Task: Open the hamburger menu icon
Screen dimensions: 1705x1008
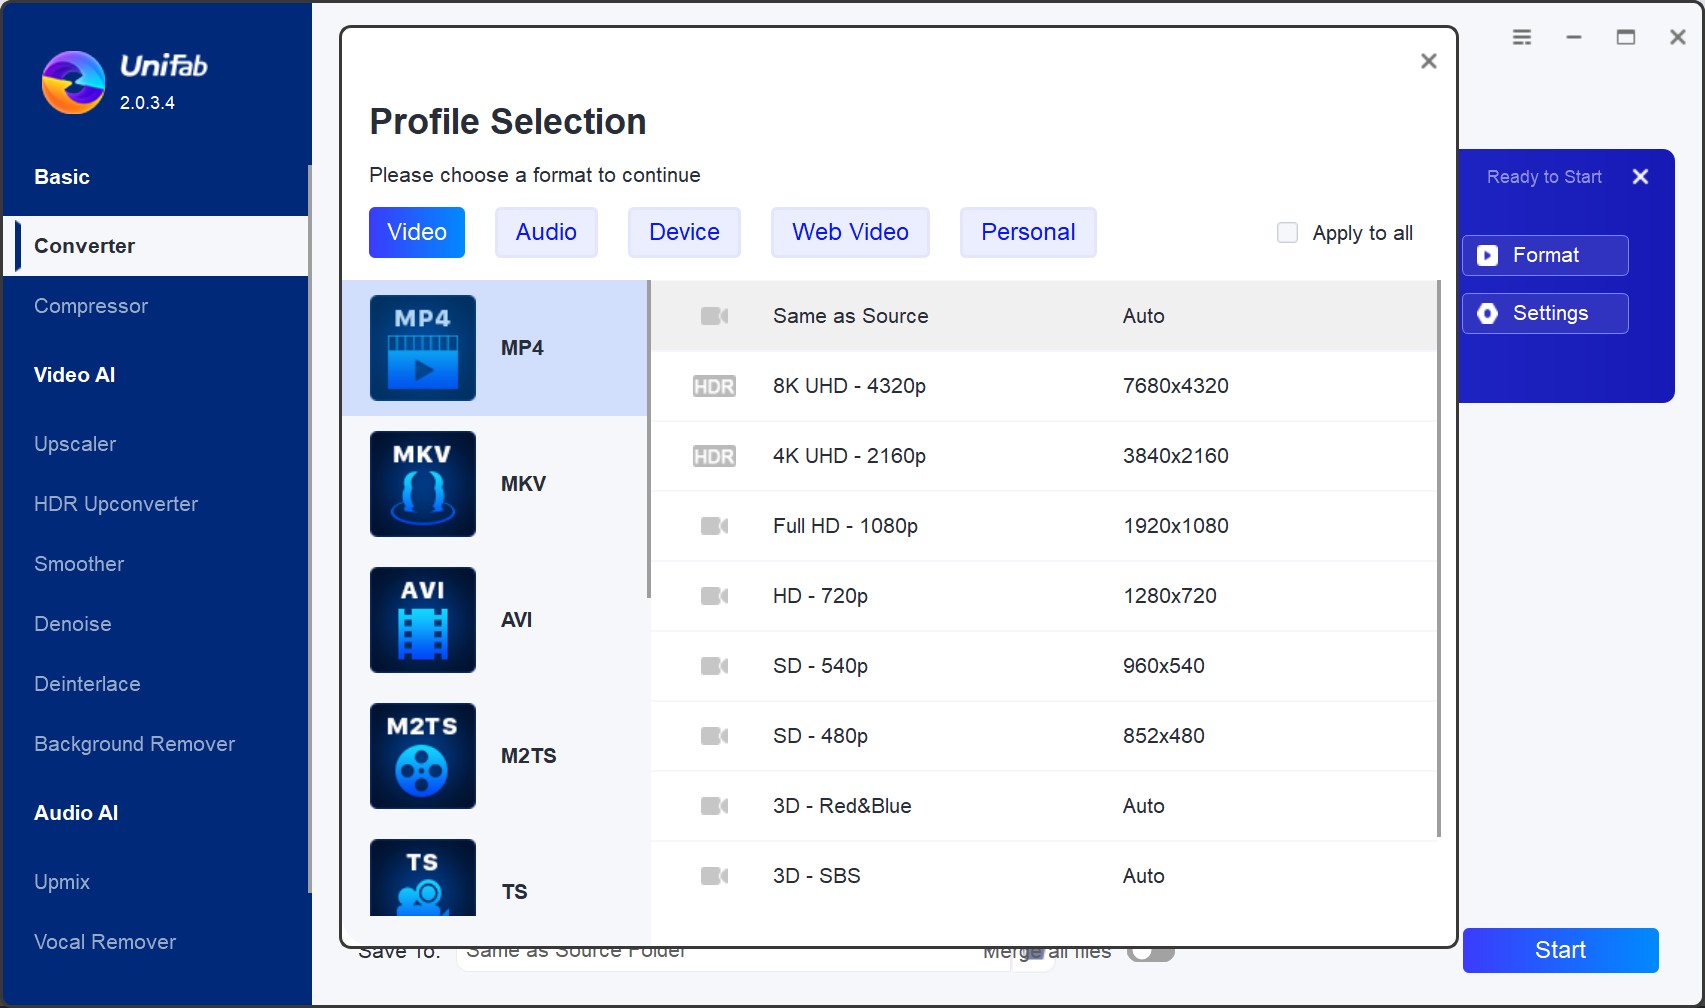Action: [1522, 37]
